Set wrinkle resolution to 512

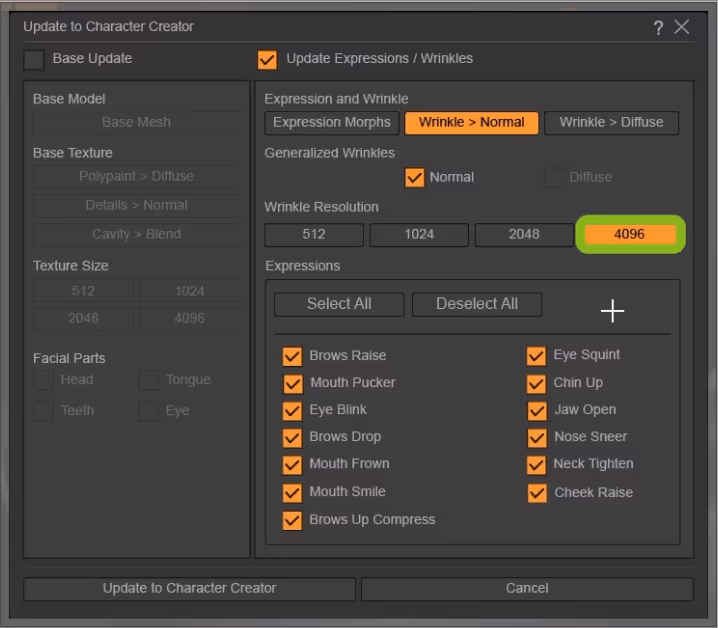(314, 235)
